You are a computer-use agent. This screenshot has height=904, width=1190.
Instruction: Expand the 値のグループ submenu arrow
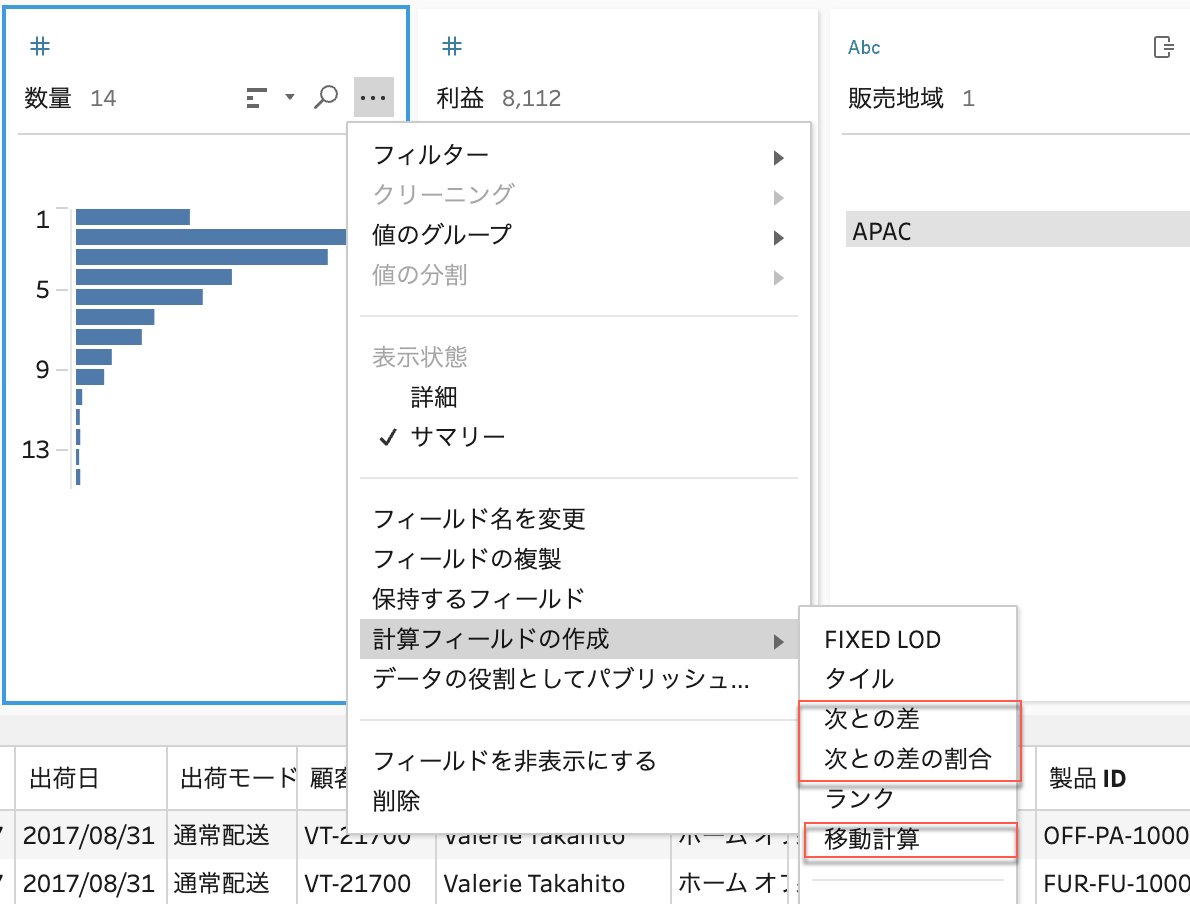778,238
